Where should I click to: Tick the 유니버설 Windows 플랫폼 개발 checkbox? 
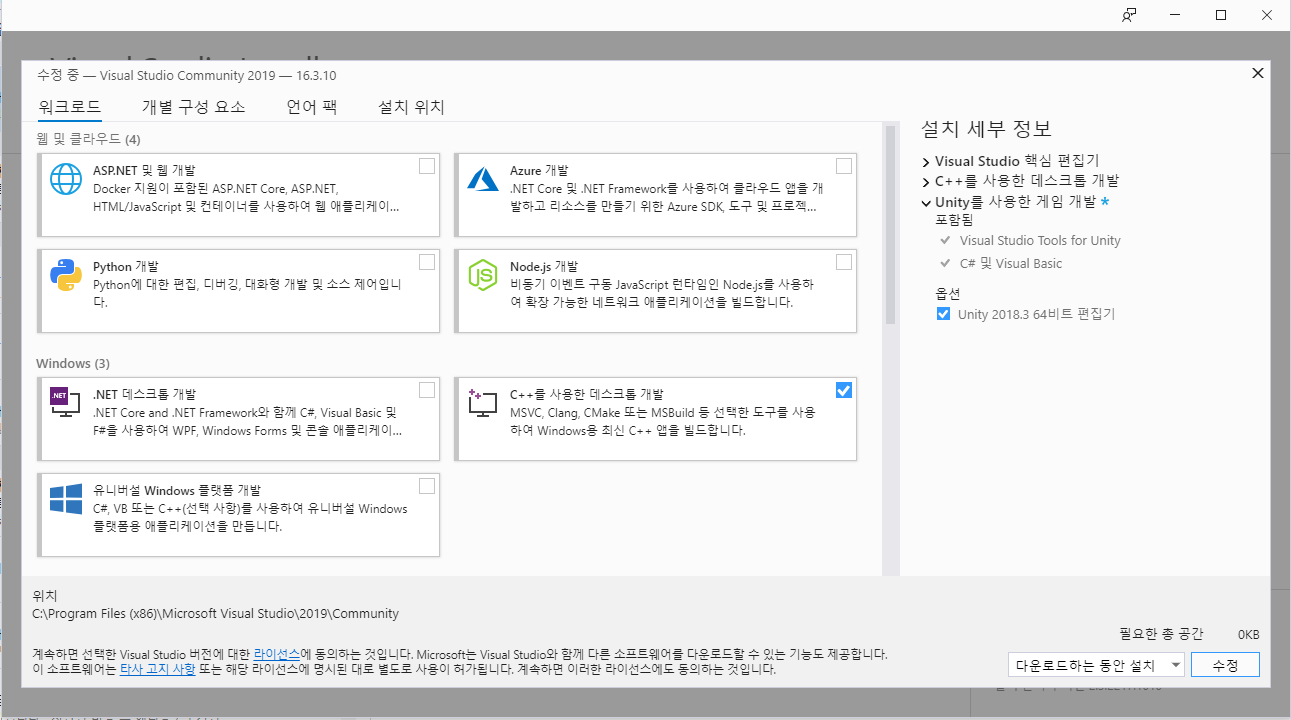[427, 486]
